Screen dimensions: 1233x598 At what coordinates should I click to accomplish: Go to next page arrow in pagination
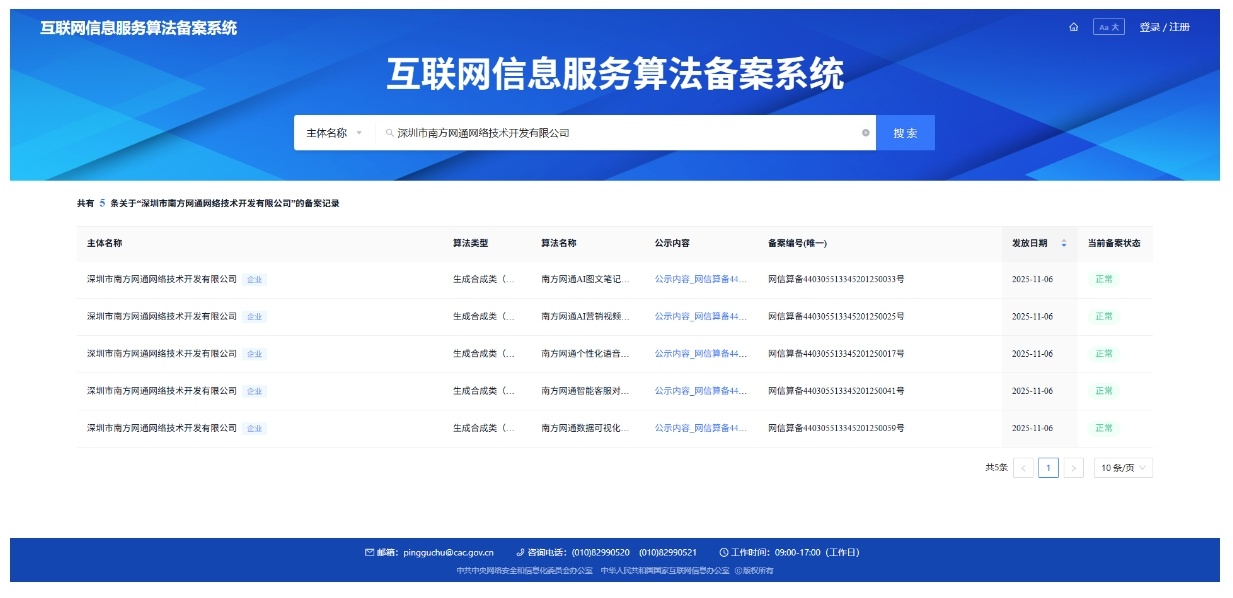click(x=1074, y=468)
